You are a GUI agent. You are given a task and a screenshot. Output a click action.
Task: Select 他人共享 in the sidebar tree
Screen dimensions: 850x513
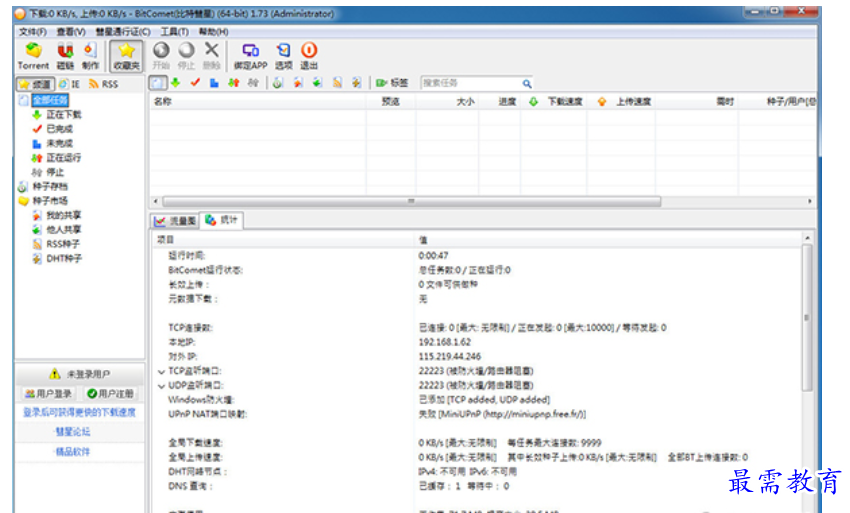tap(63, 230)
